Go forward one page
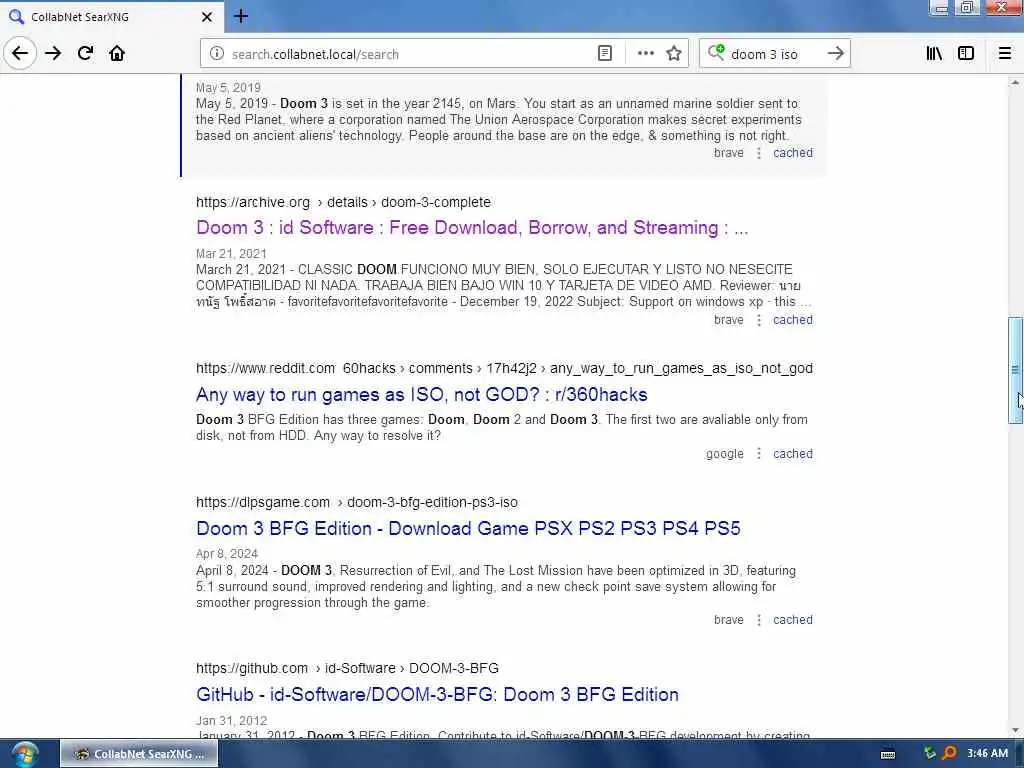This screenshot has height=768, width=1024. (53, 54)
